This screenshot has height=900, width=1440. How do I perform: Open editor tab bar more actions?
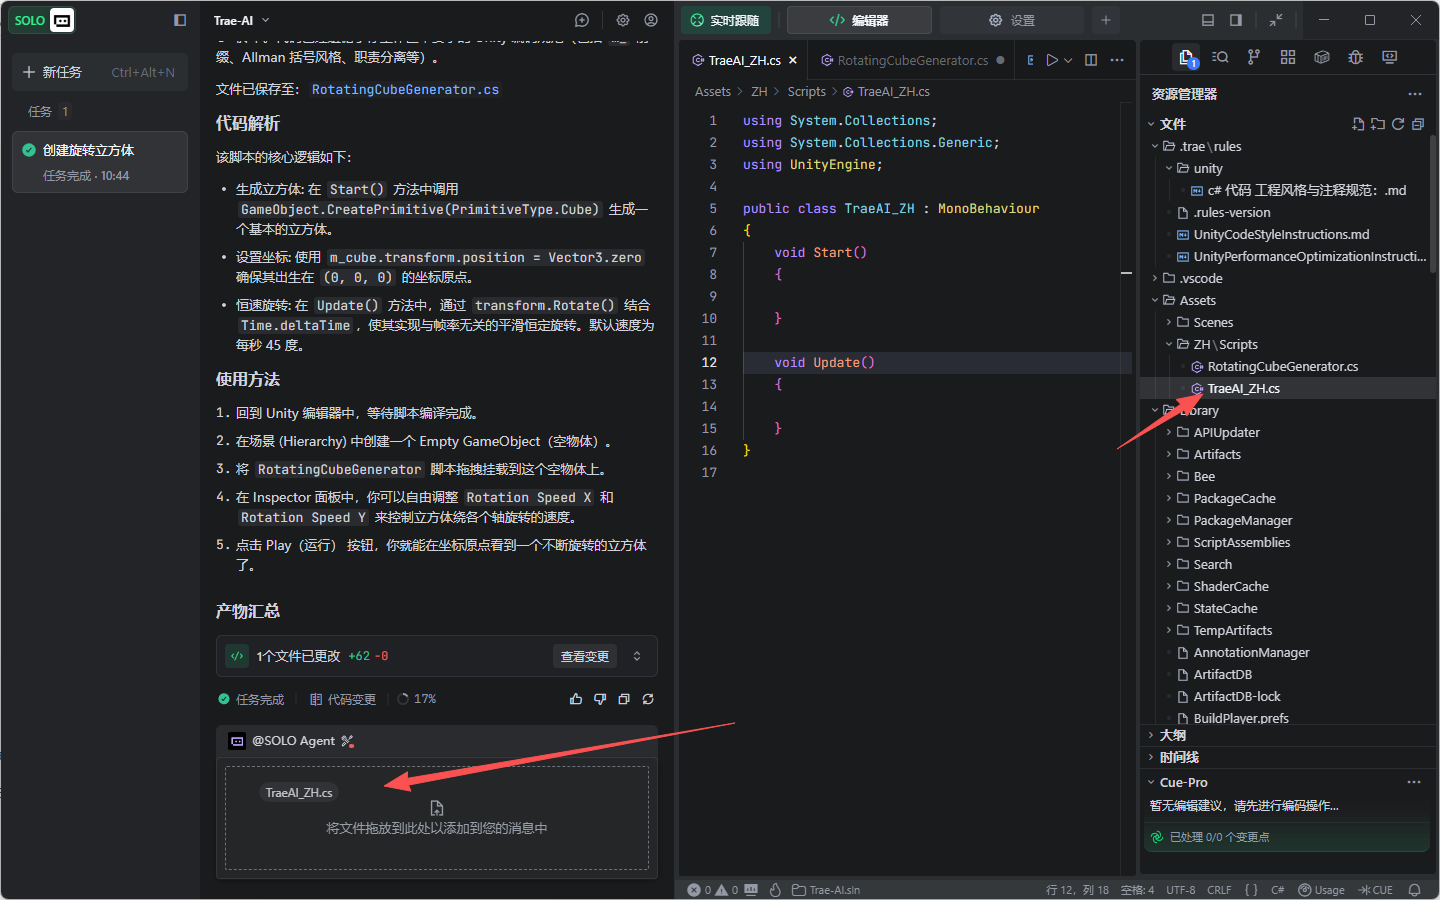point(1117,60)
